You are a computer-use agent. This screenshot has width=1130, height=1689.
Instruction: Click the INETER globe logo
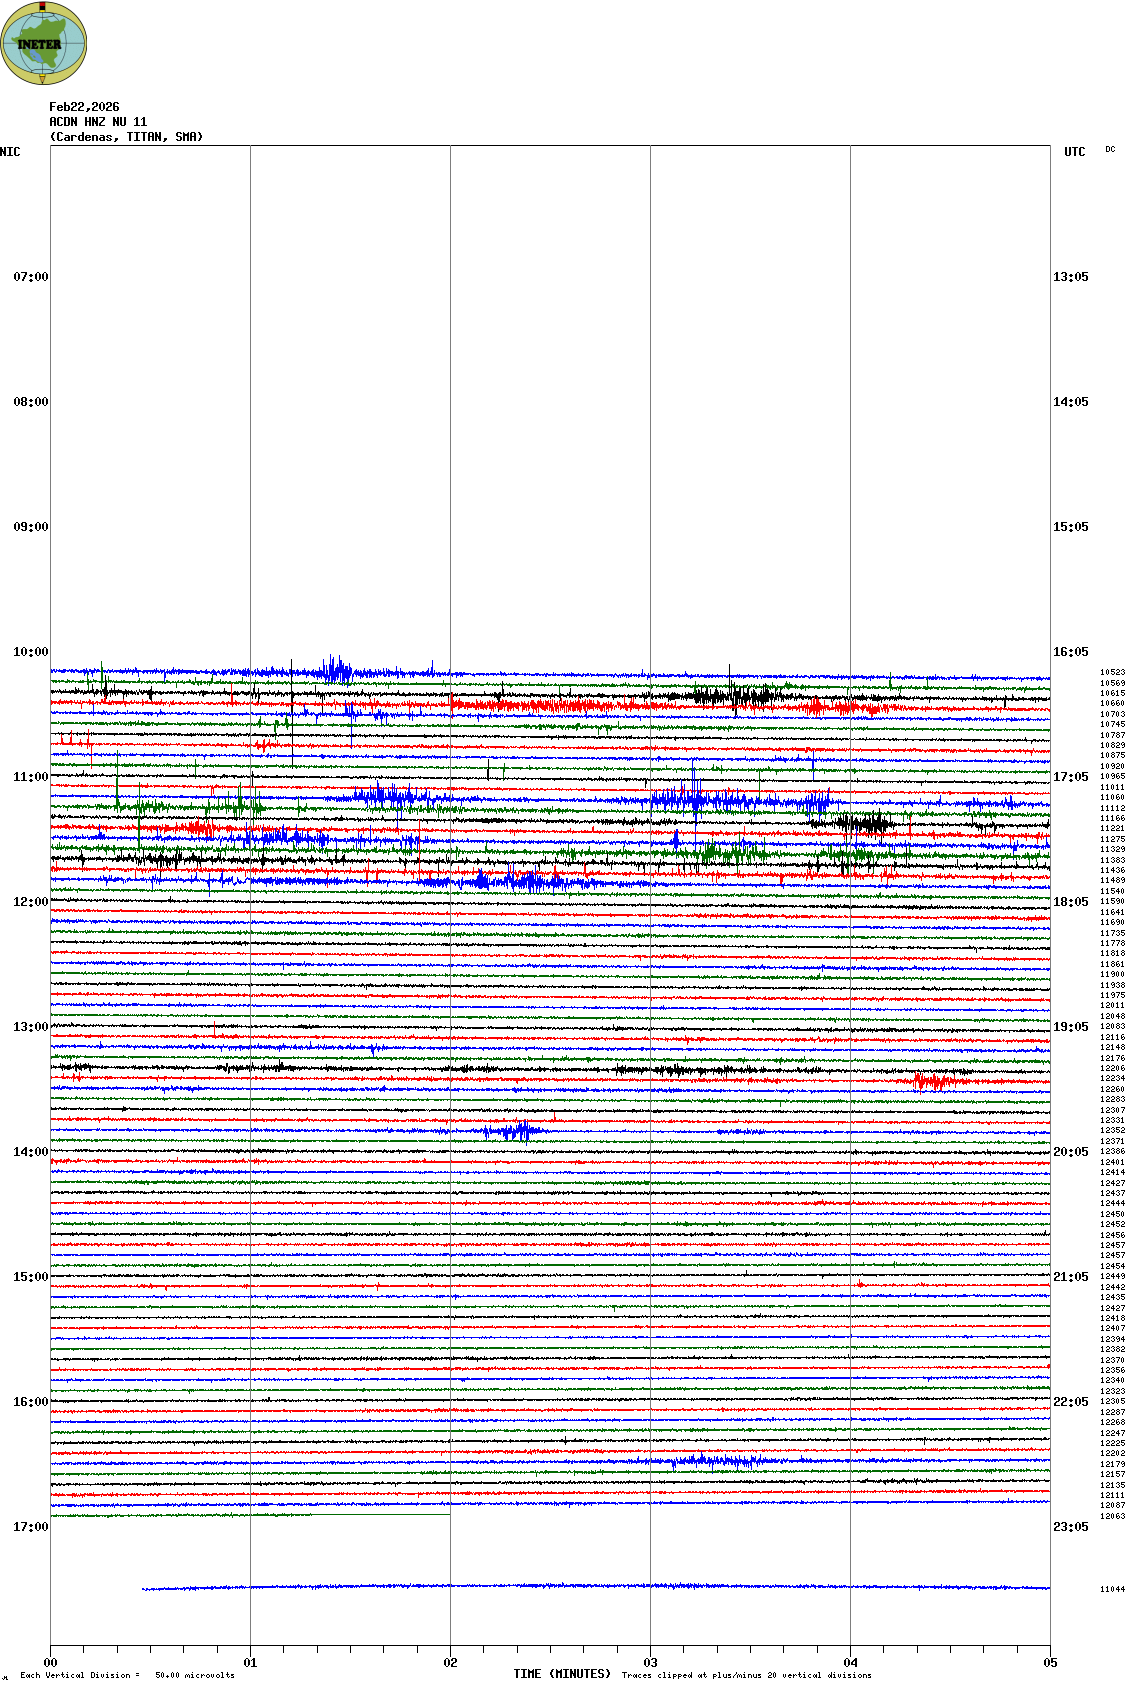43,43
